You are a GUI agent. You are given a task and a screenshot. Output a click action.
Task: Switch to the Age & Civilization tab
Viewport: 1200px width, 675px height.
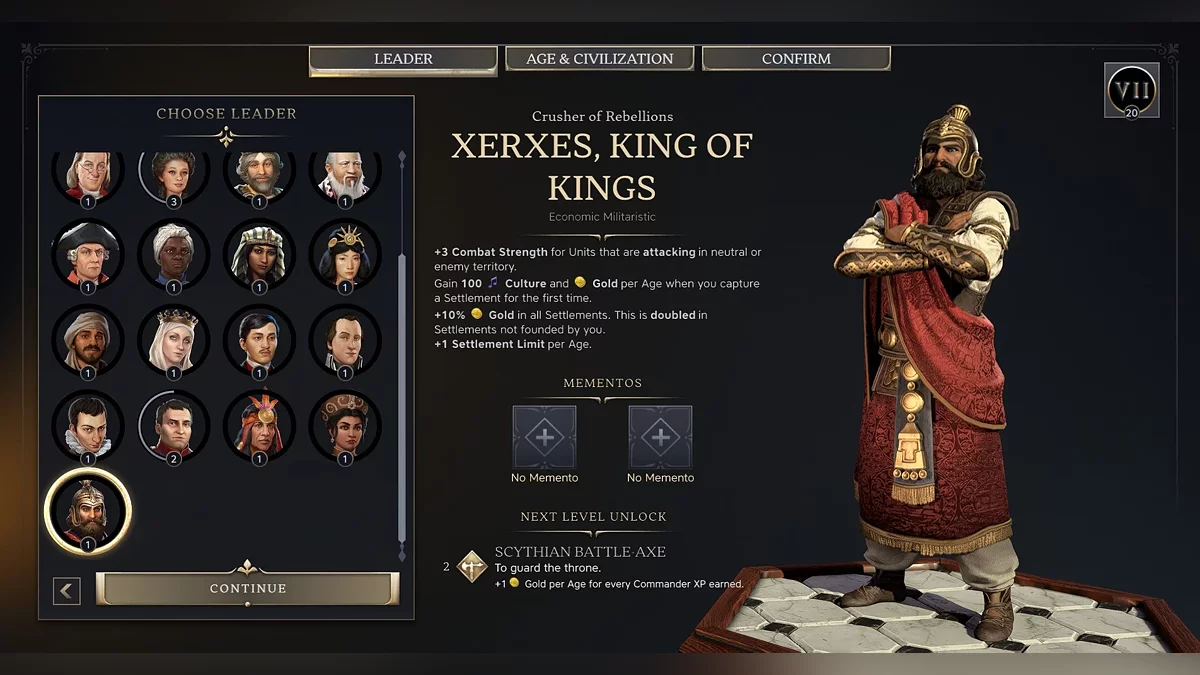click(x=600, y=59)
